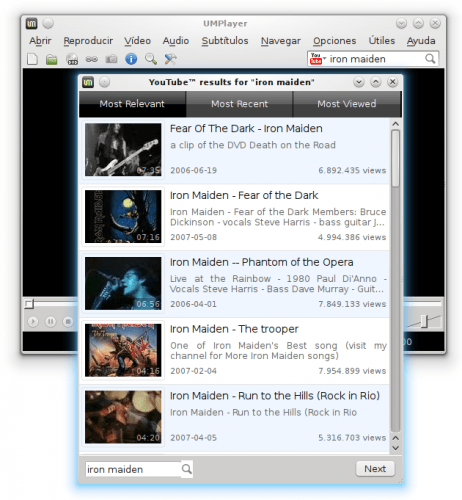The image size is (462, 500).
Task: Click the volume slider in main player
Action: [424, 321]
